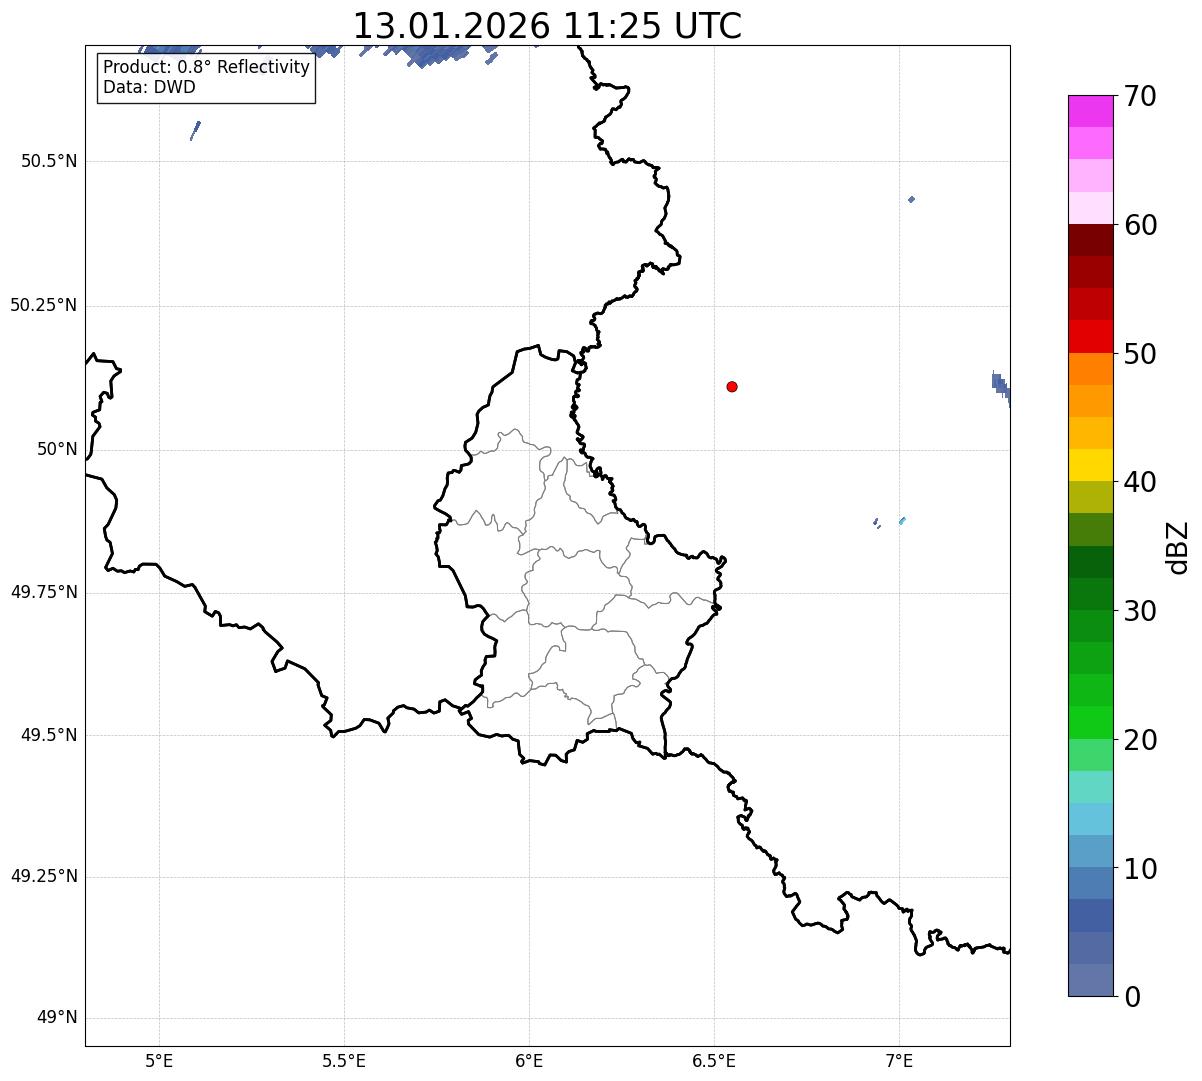Click the red radar site marker dot
The height and width of the screenshot is (1081, 1202).
click(x=732, y=386)
